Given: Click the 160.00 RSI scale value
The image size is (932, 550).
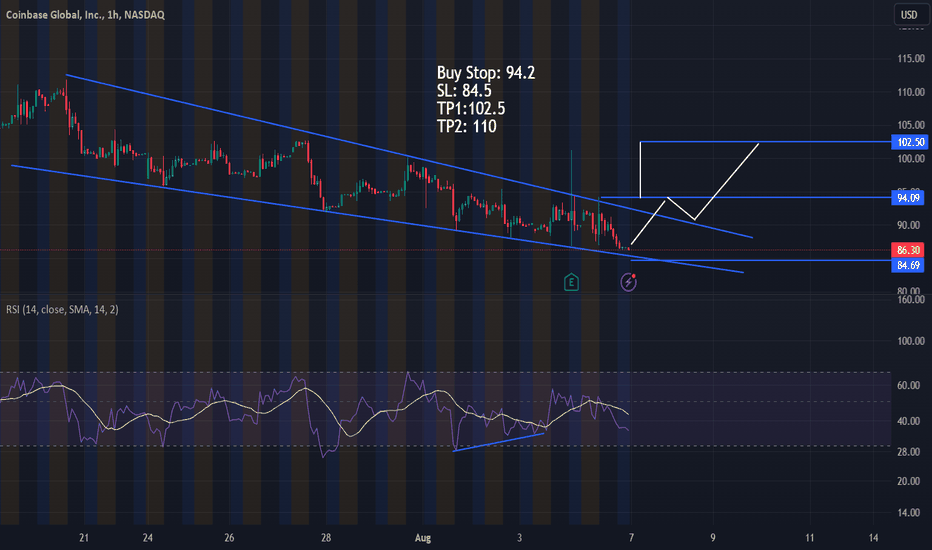Looking at the screenshot, I should coord(908,299).
